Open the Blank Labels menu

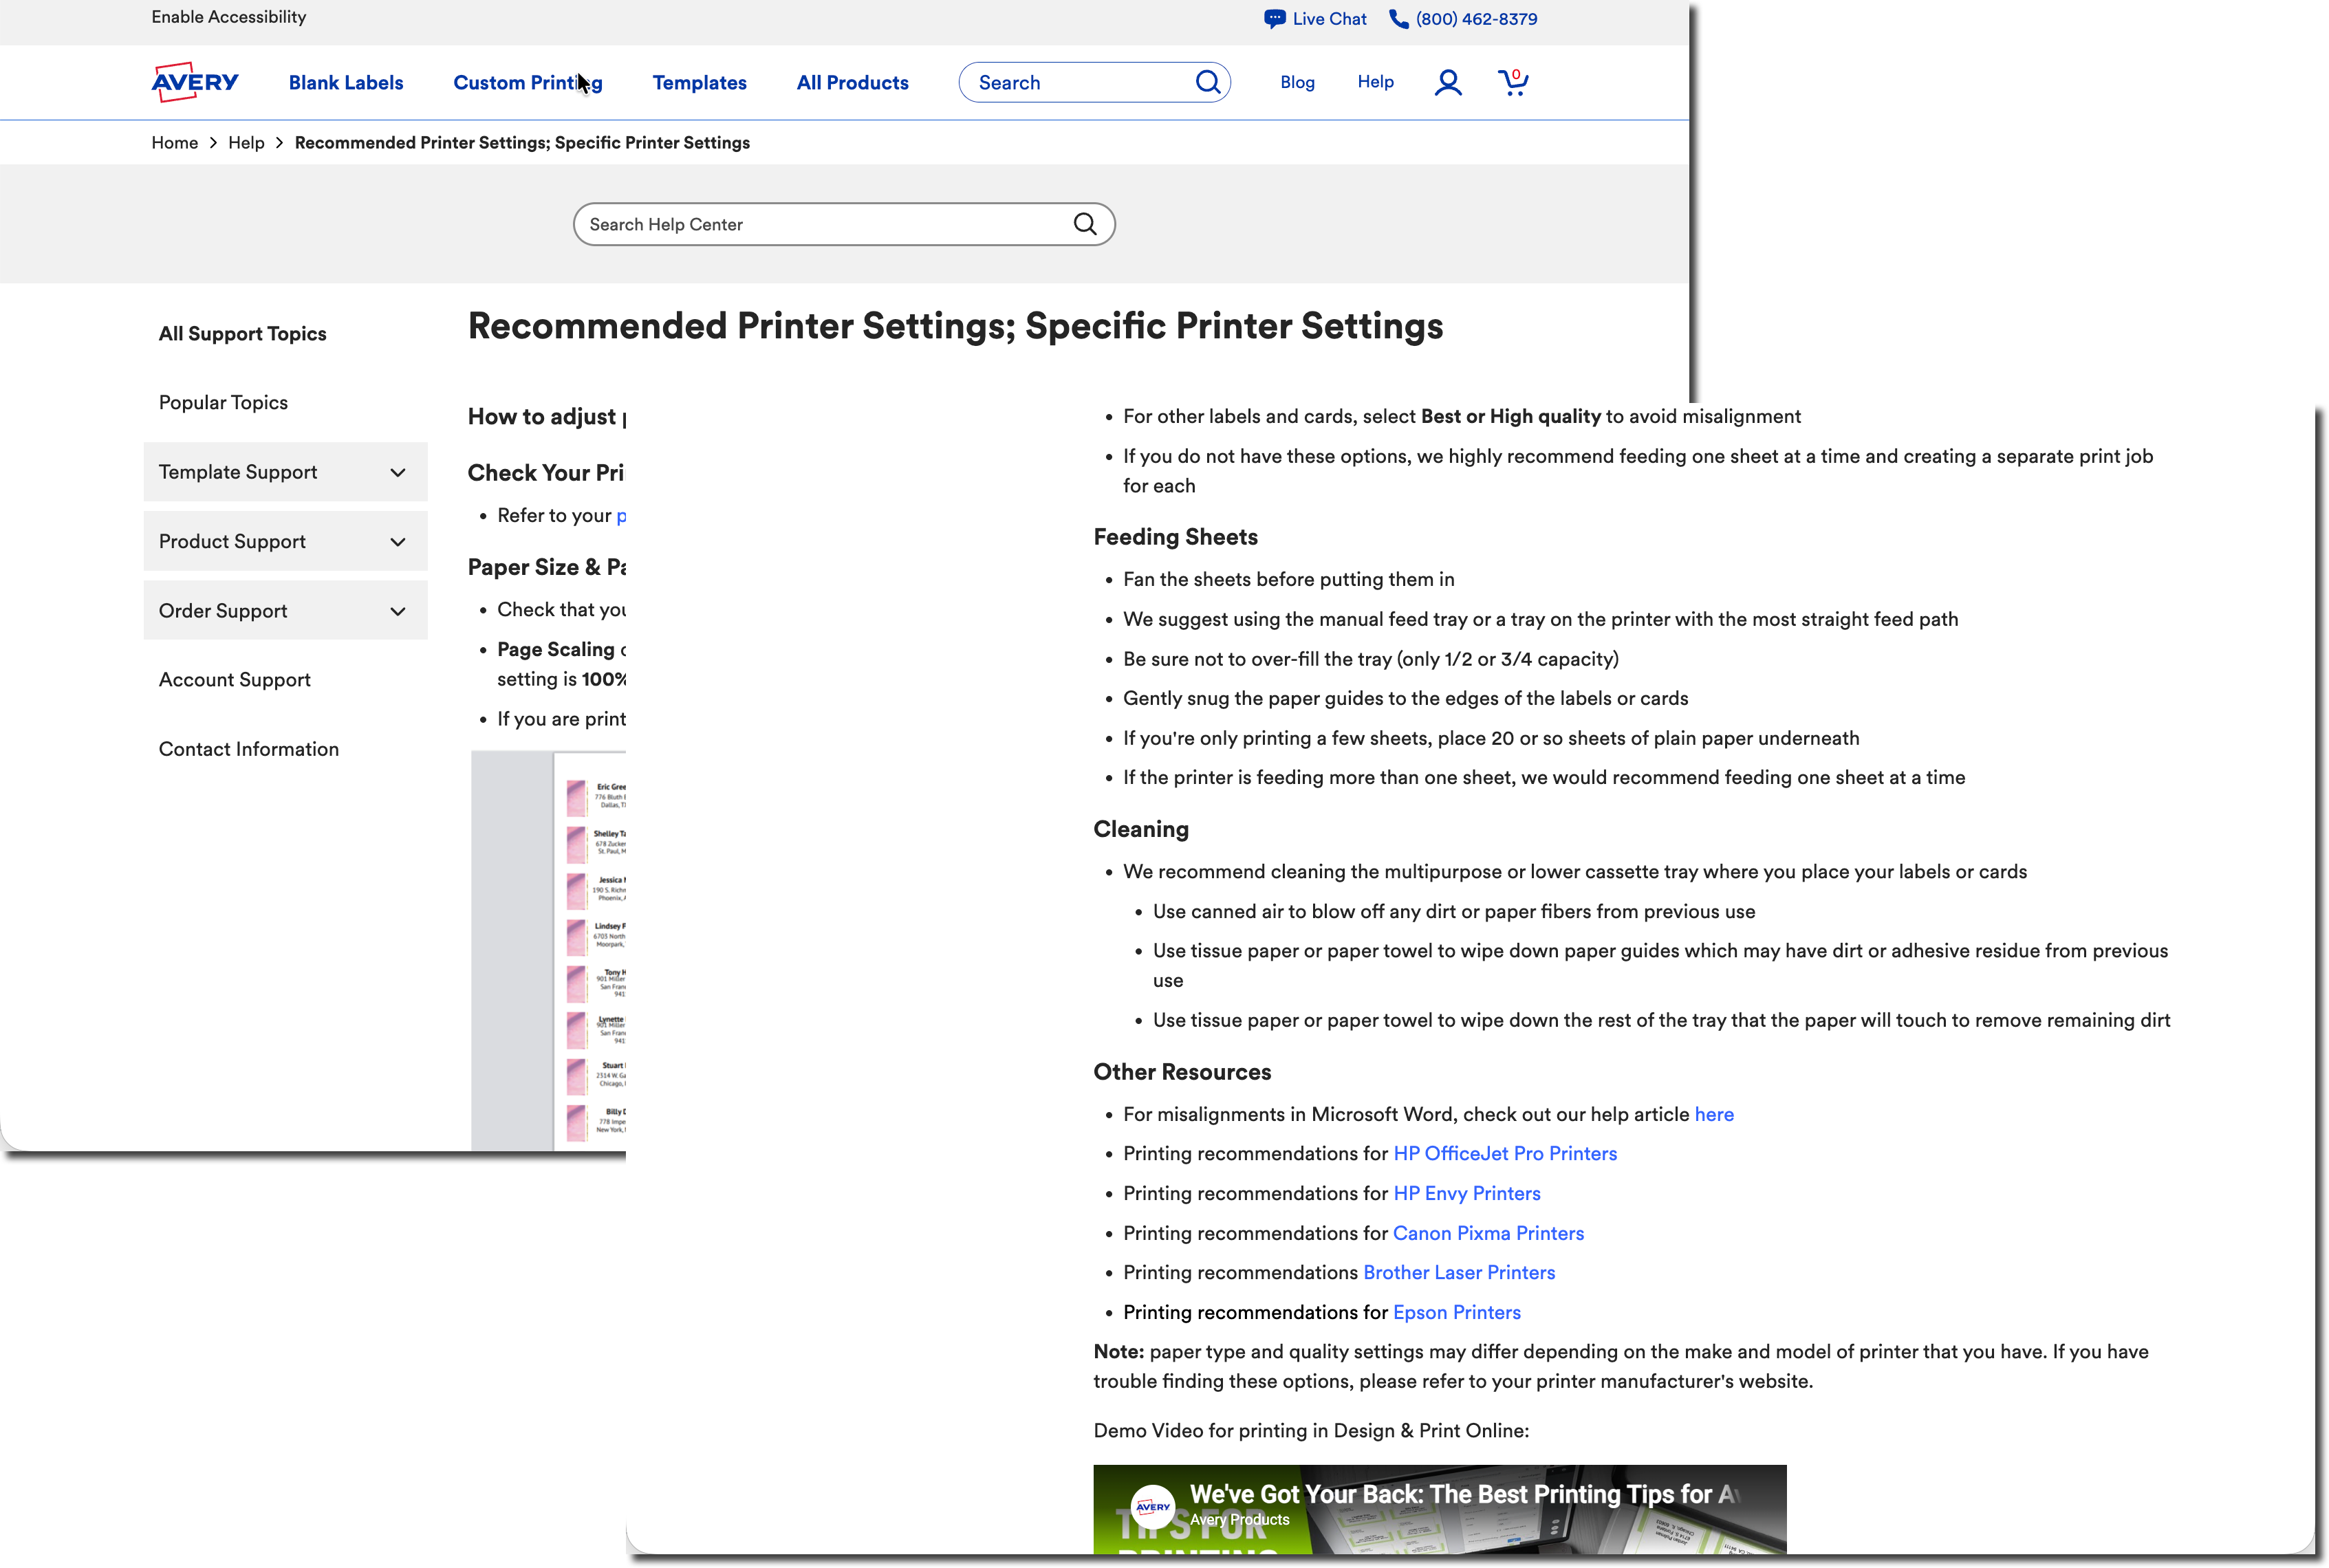[x=346, y=83]
